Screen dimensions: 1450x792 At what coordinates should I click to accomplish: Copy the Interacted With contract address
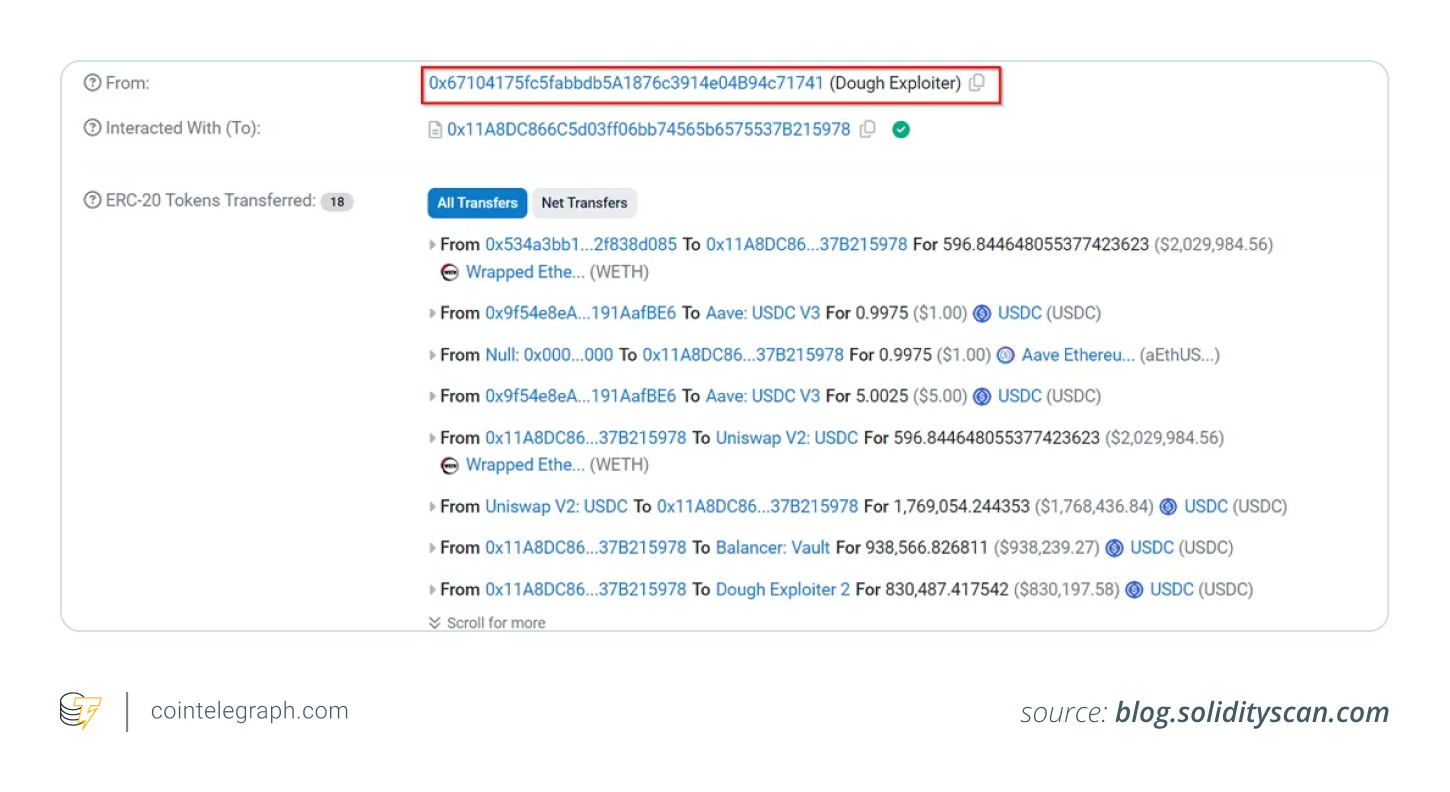(x=868, y=129)
